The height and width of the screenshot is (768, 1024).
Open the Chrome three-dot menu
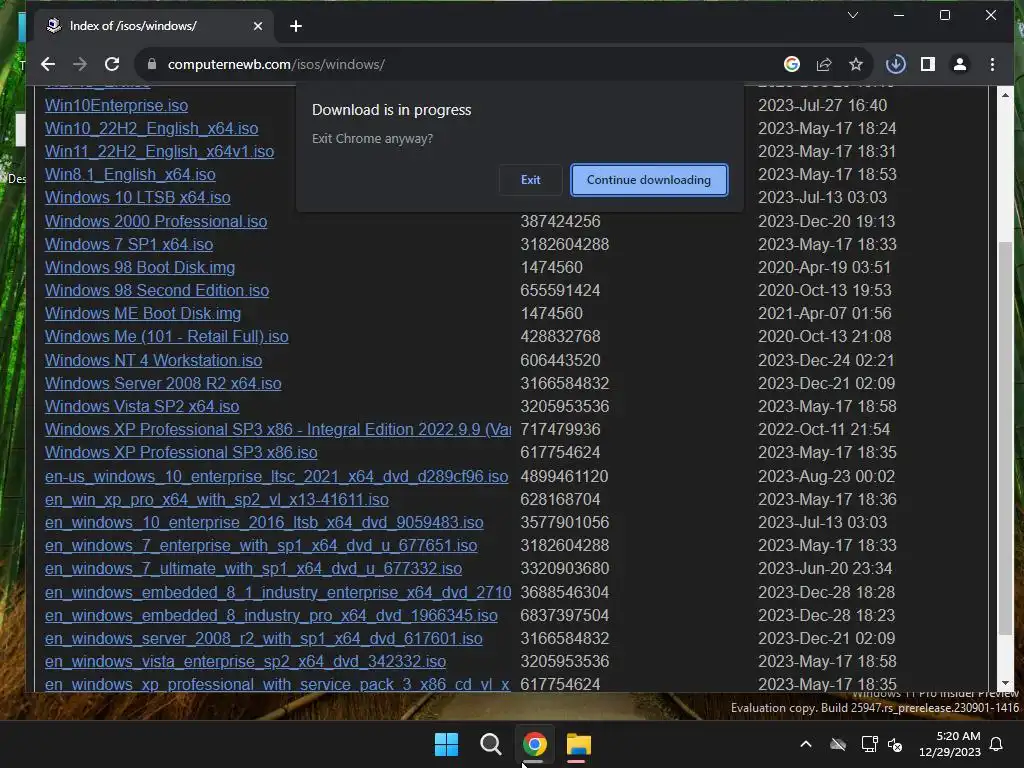pos(992,64)
